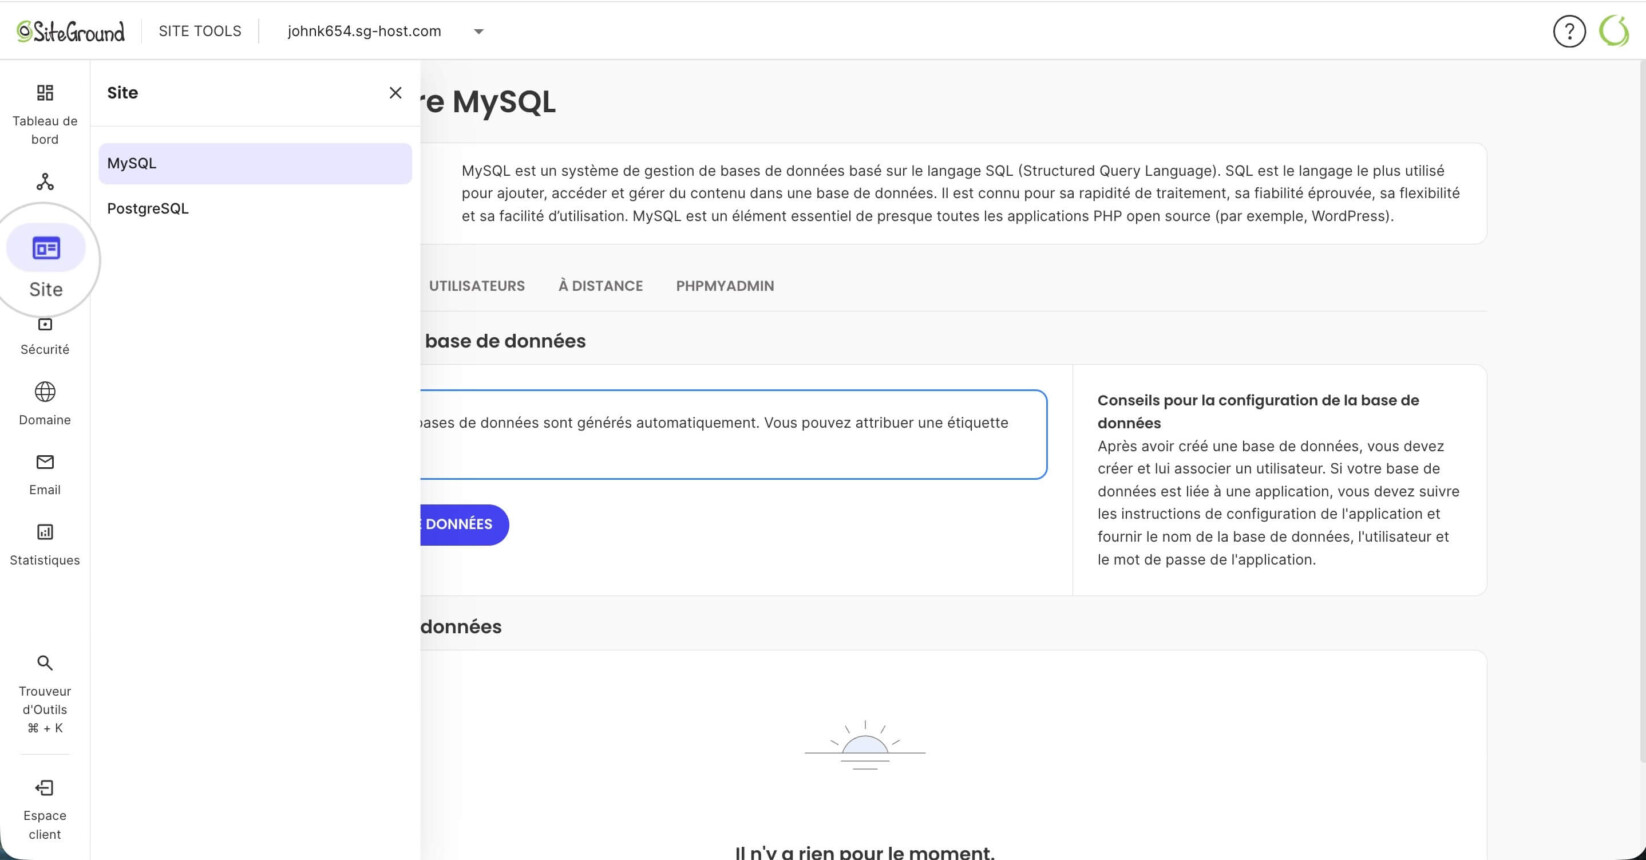Click the 'base de données' section heading
Image resolution: width=1646 pixels, height=860 pixels.
pos(505,341)
